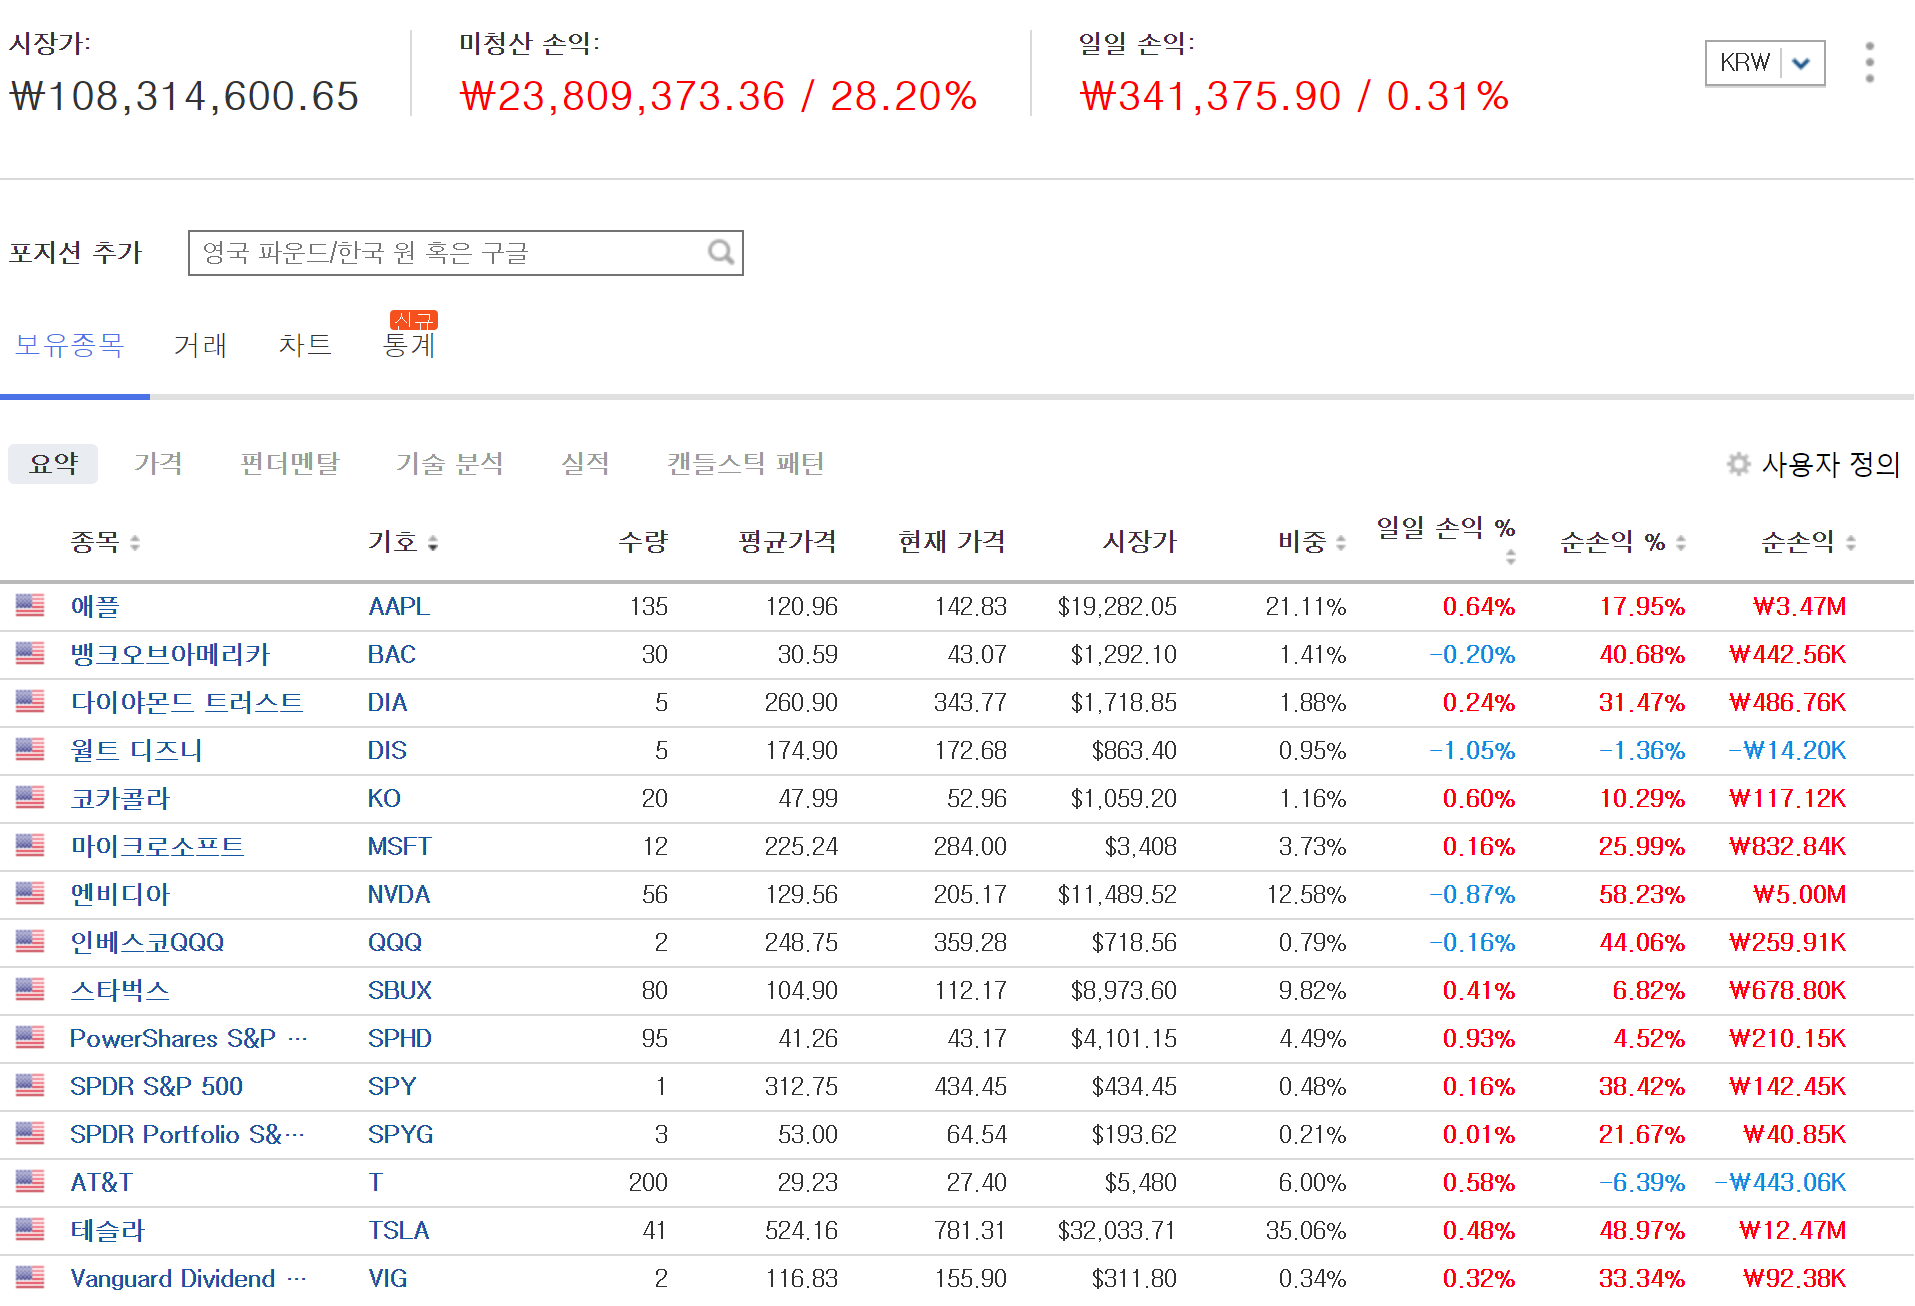Select the 펀더멘탈 view

(x=290, y=464)
